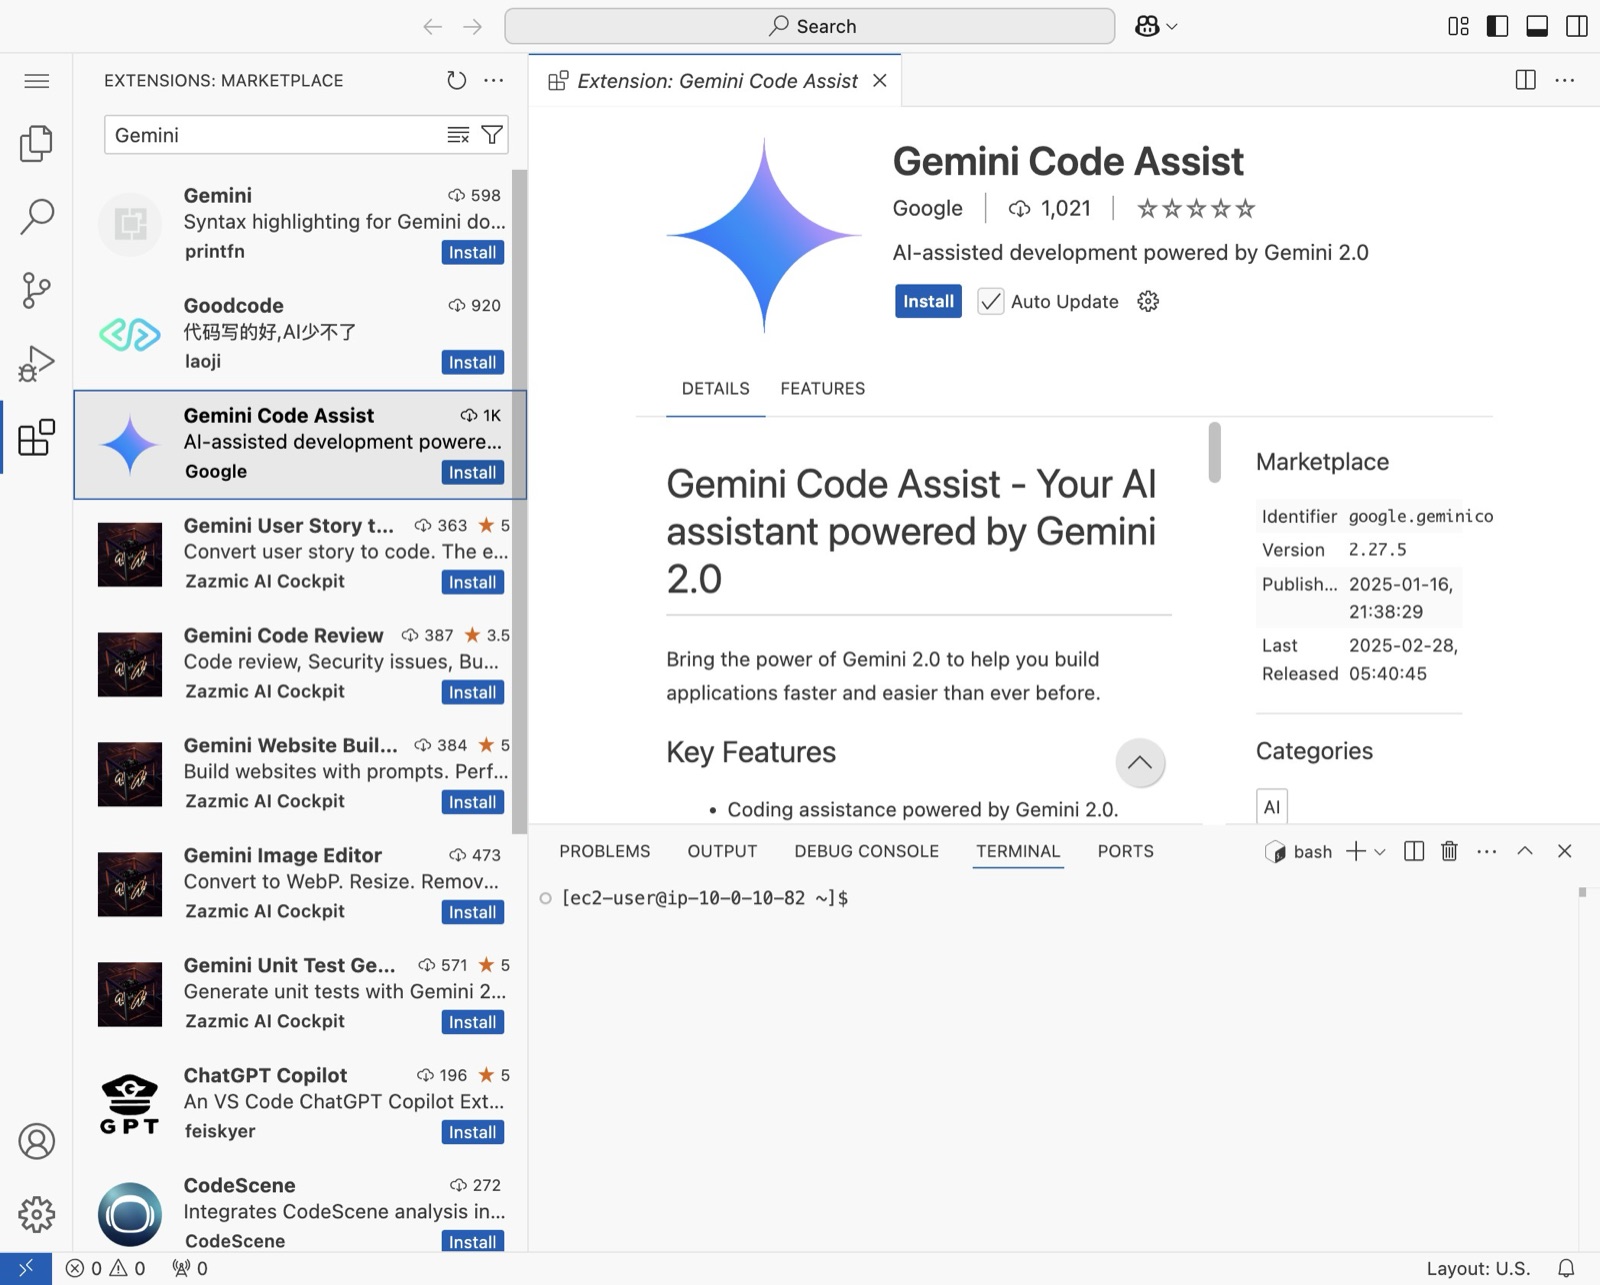
Task: Open Source Control view
Action: click(36, 290)
